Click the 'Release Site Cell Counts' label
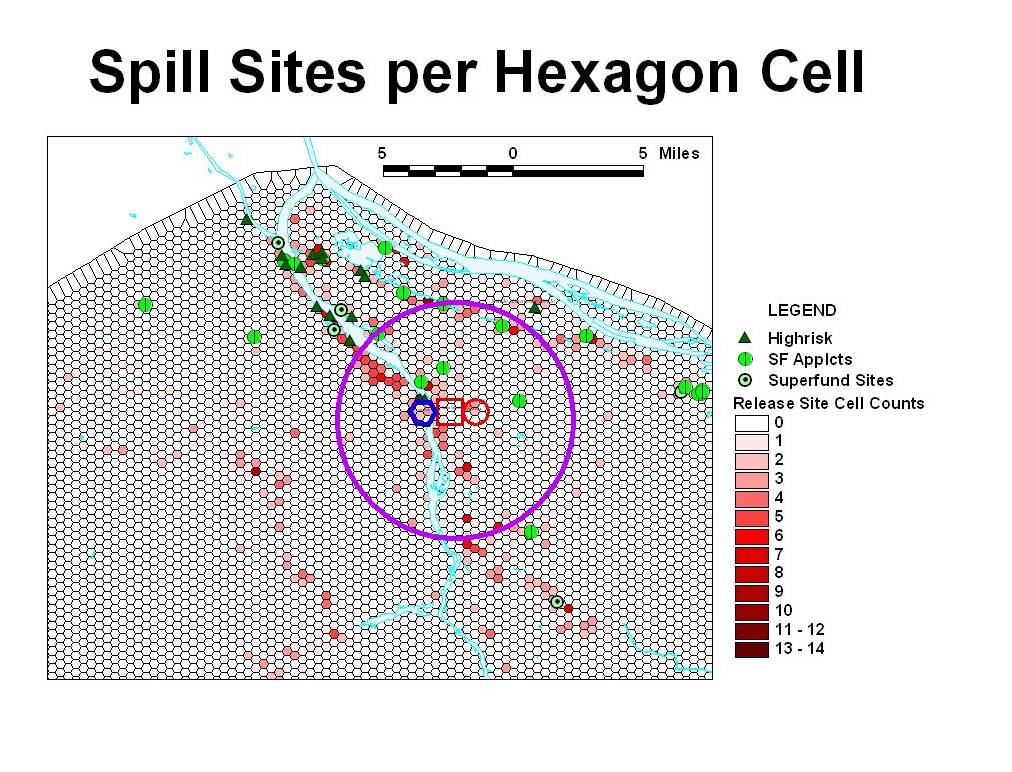This screenshot has height=772, width=1012. pyautogui.click(x=829, y=403)
